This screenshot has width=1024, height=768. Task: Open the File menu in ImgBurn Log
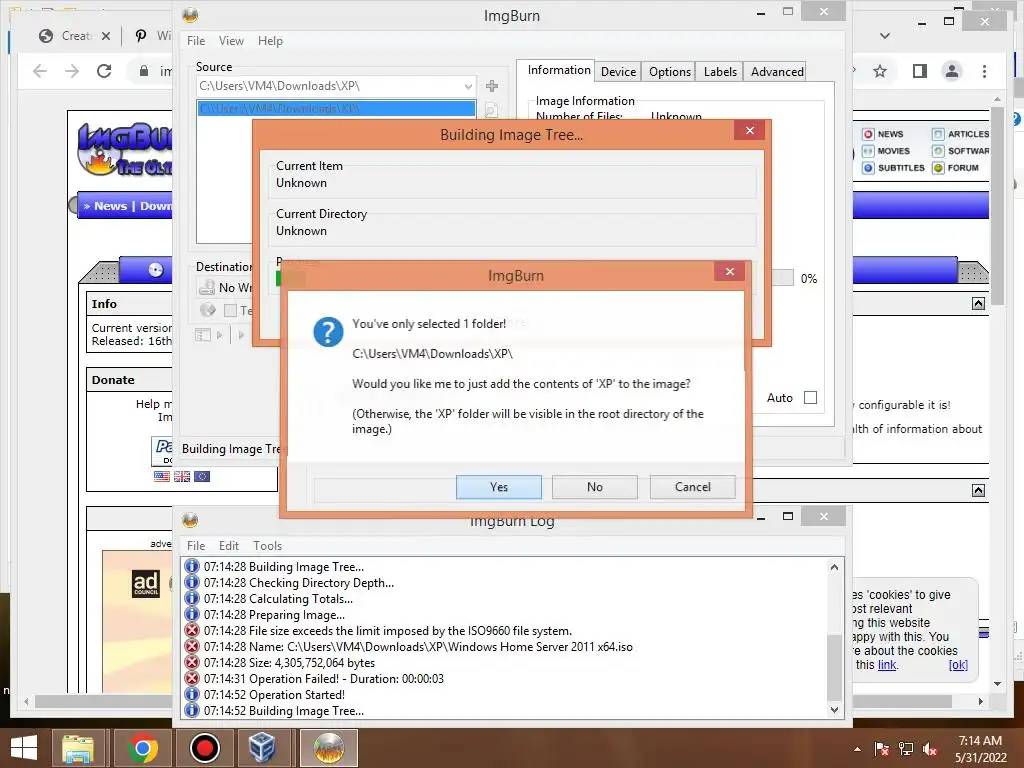(196, 546)
